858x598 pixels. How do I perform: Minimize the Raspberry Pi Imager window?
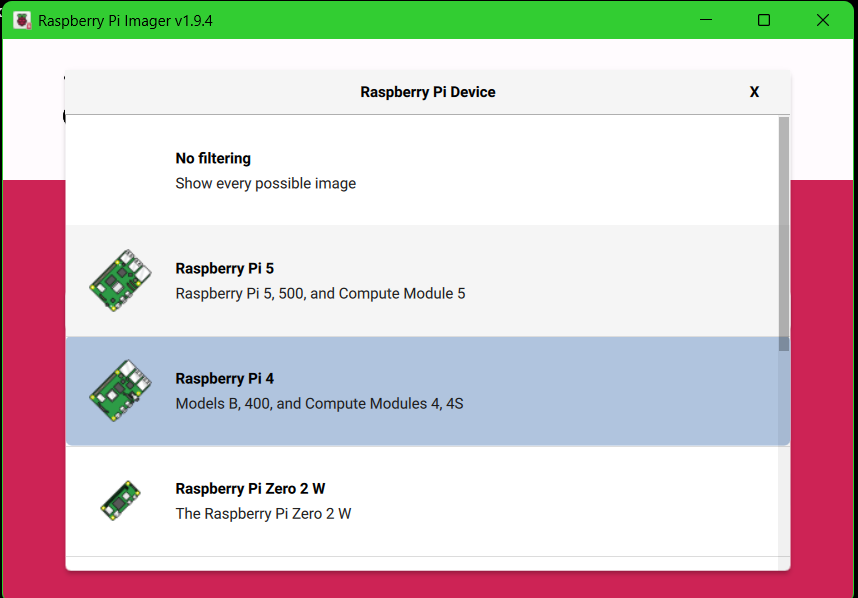click(706, 20)
